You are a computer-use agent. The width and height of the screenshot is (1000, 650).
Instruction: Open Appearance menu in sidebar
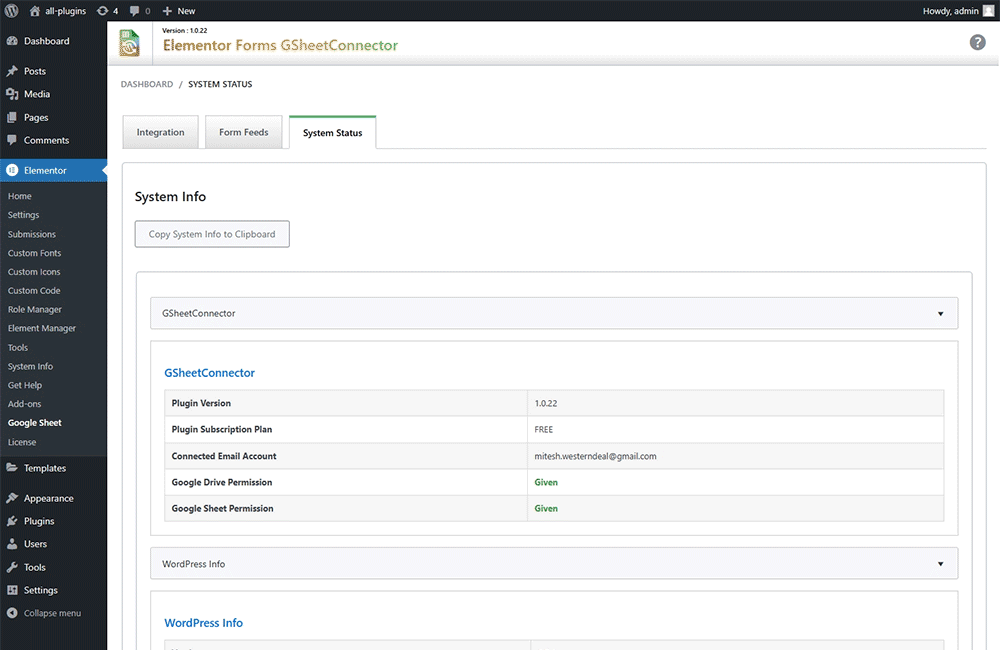click(48, 498)
